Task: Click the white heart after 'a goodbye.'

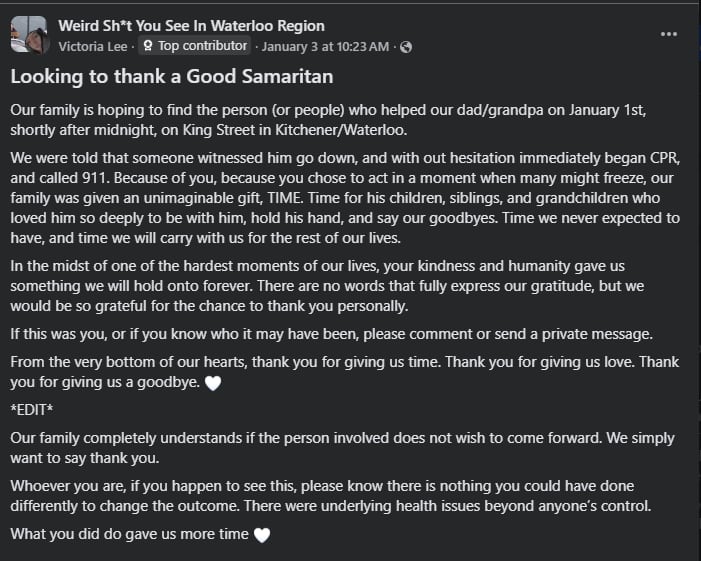Action: point(212,383)
